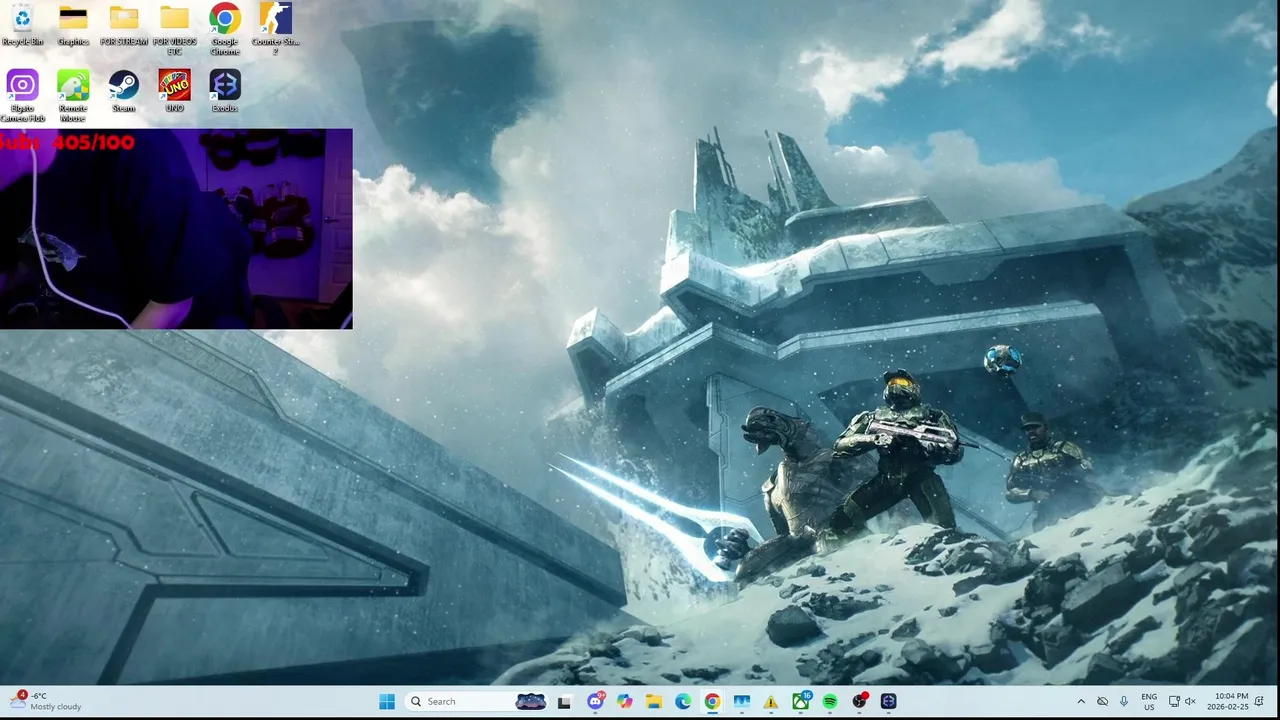Open the Windows Start menu

387,701
